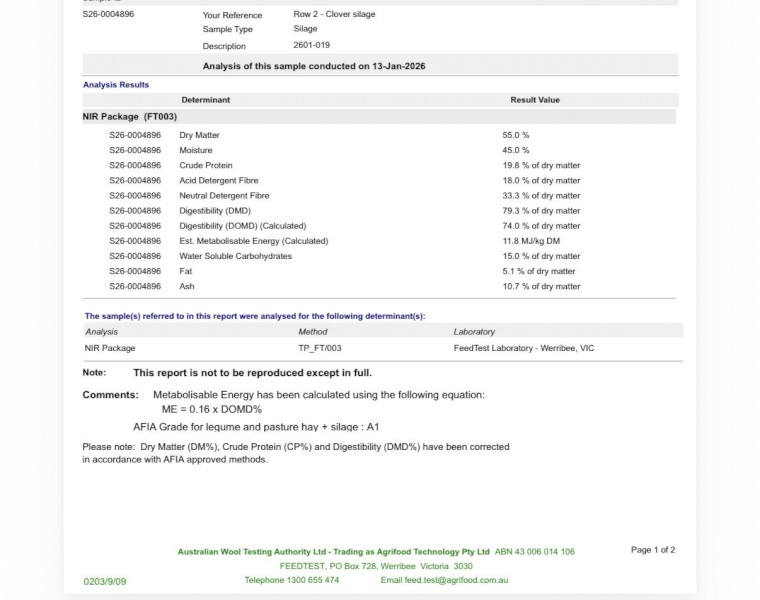760x600 pixels.
Task: Click the Ash 10.7 % of dry matter value
Action: click(541, 286)
